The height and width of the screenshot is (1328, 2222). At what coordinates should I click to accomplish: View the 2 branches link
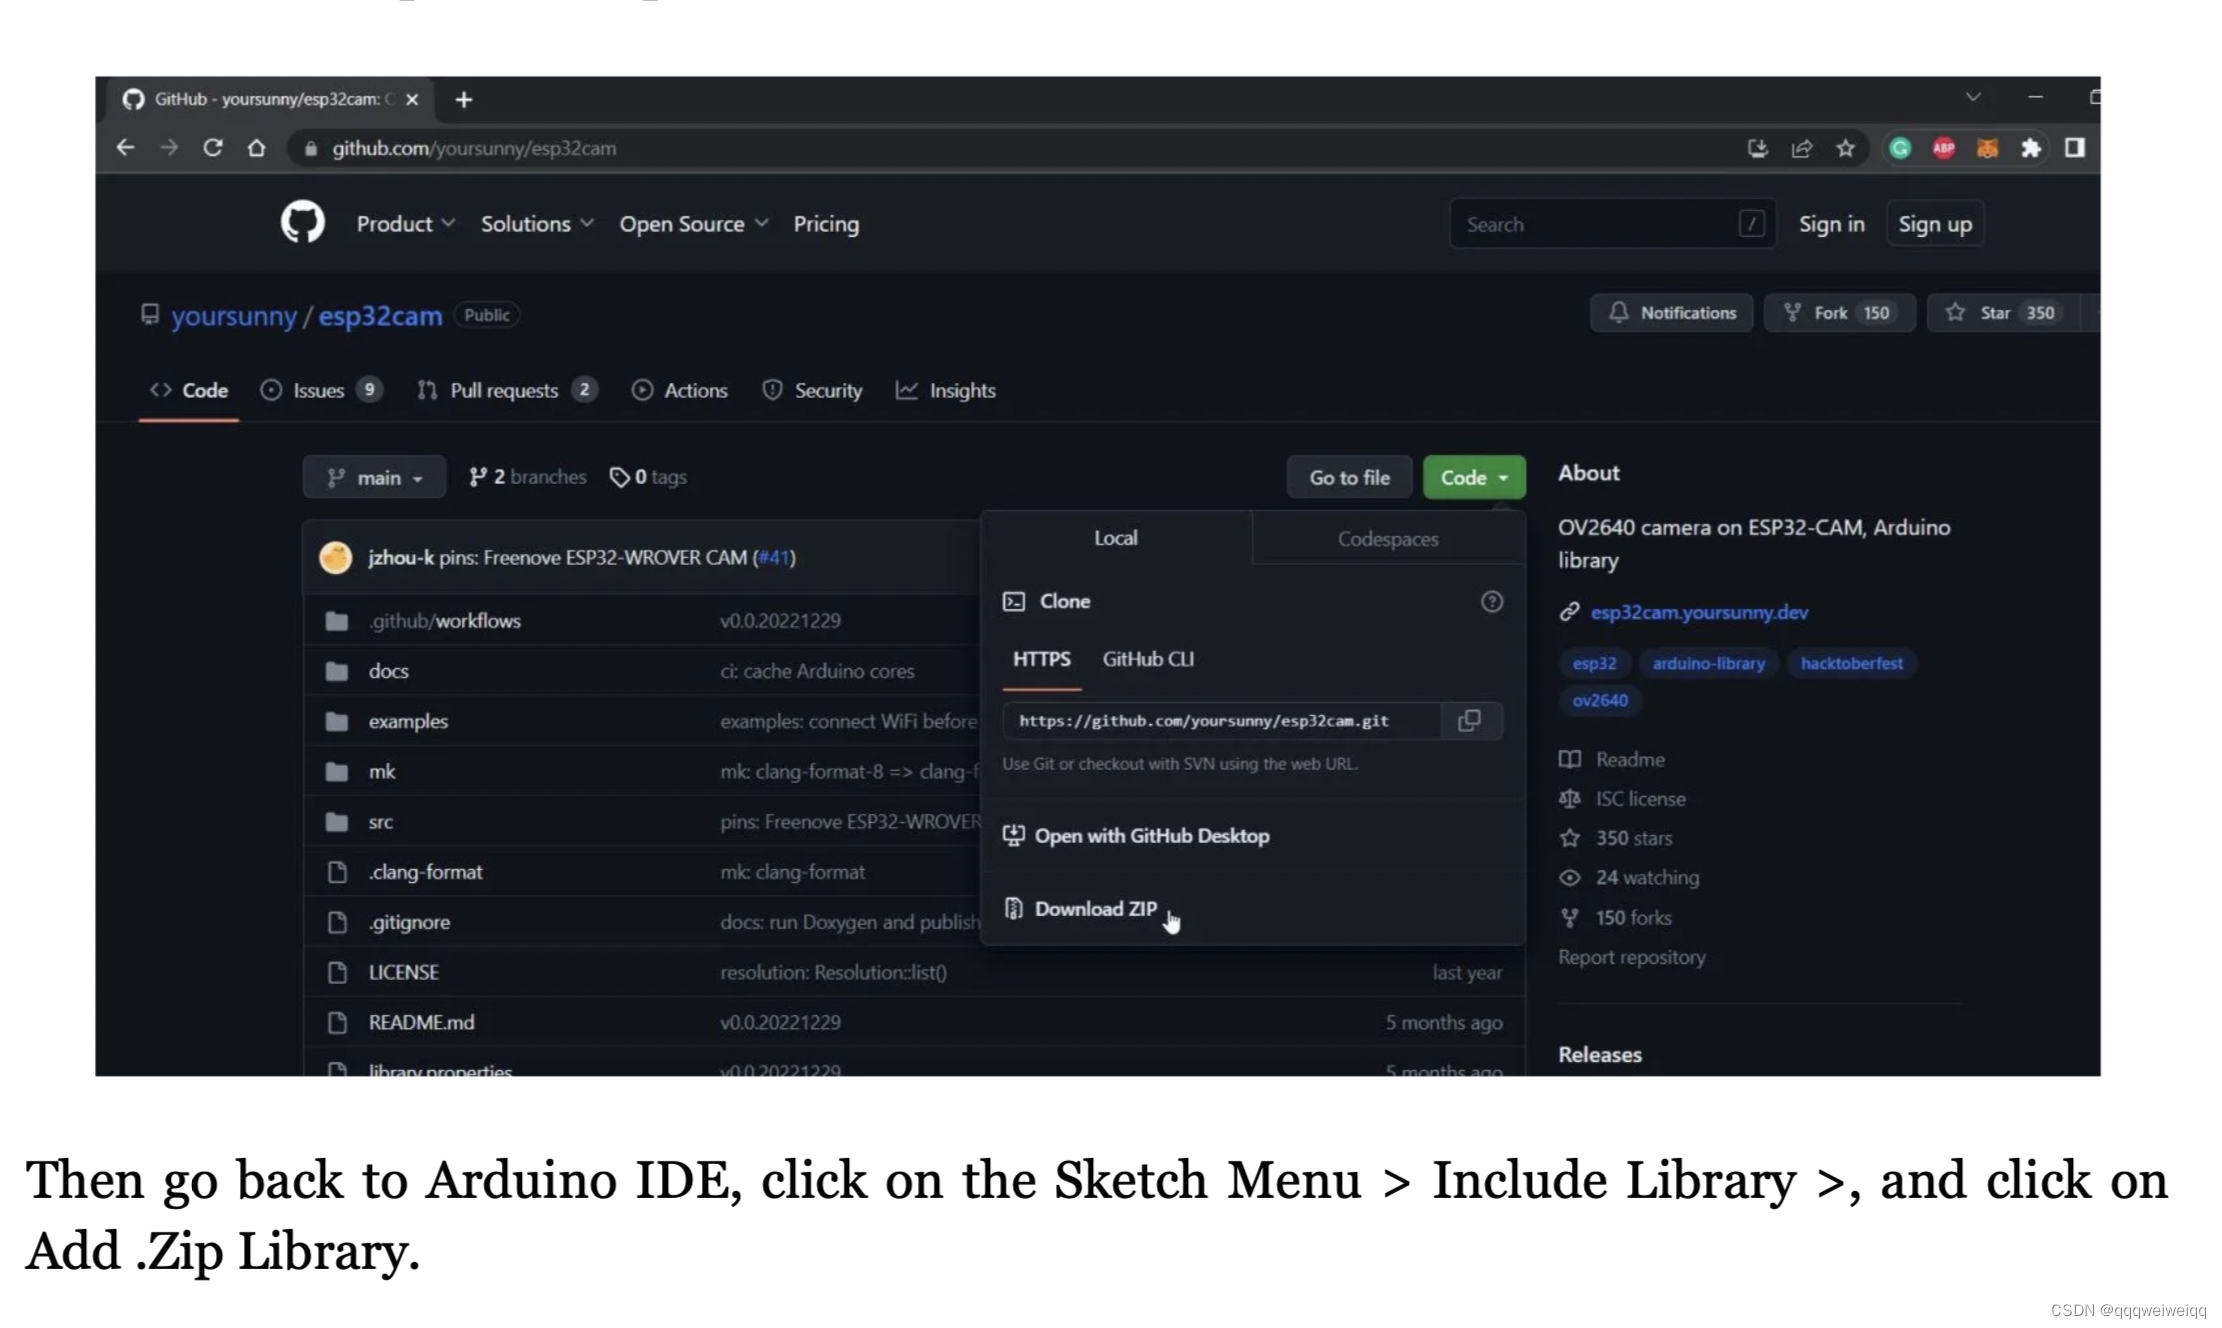(528, 477)
